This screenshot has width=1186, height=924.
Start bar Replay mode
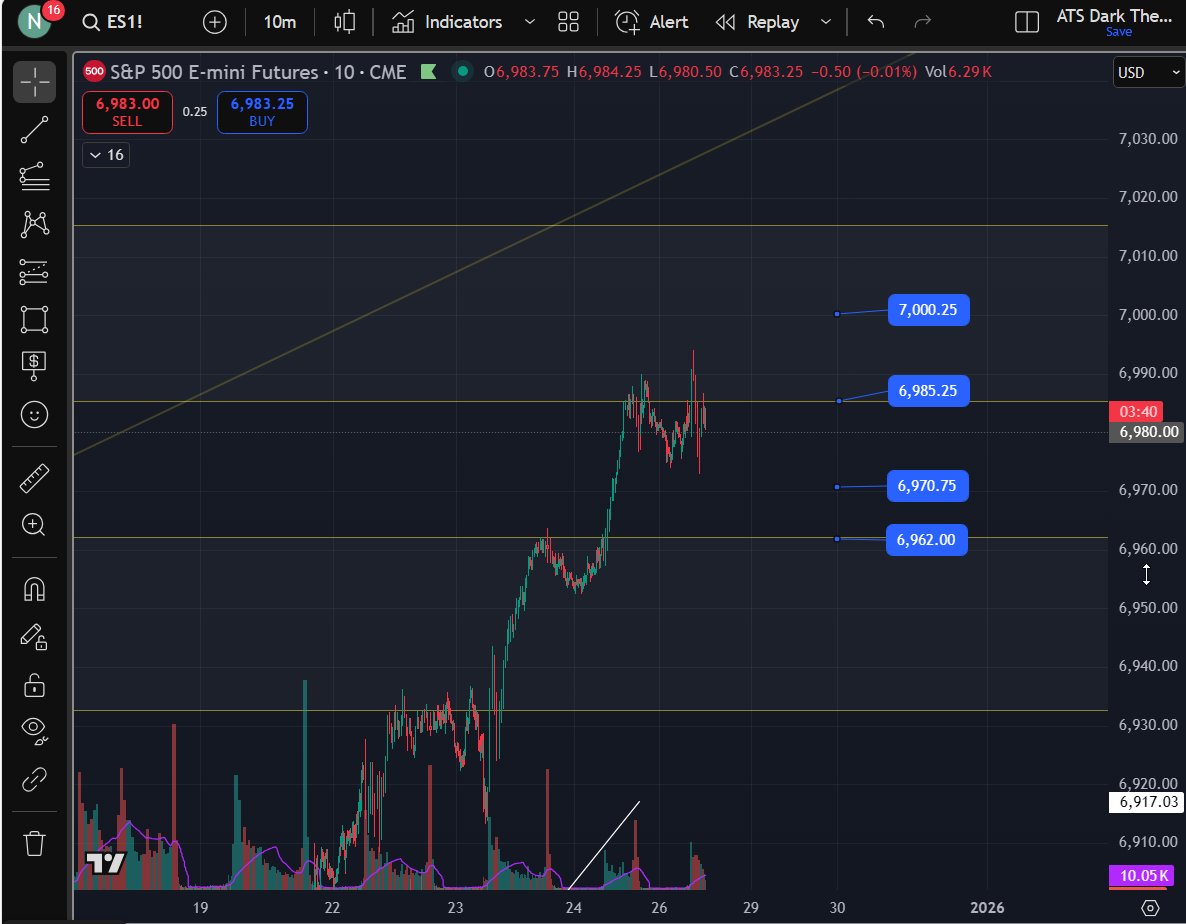pyautogui.click(x=758, y=22)
